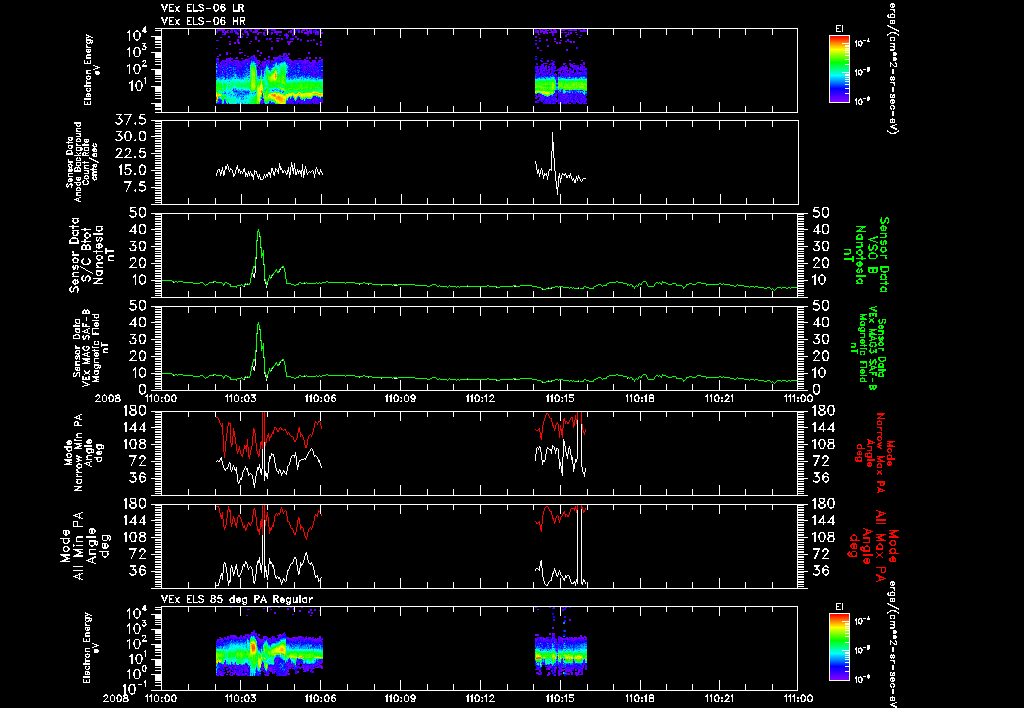Select the "VEx ELS 85 deg PA Regular" heading
The height and width of the screenshot is (708, 1024).
click(237, 599)
